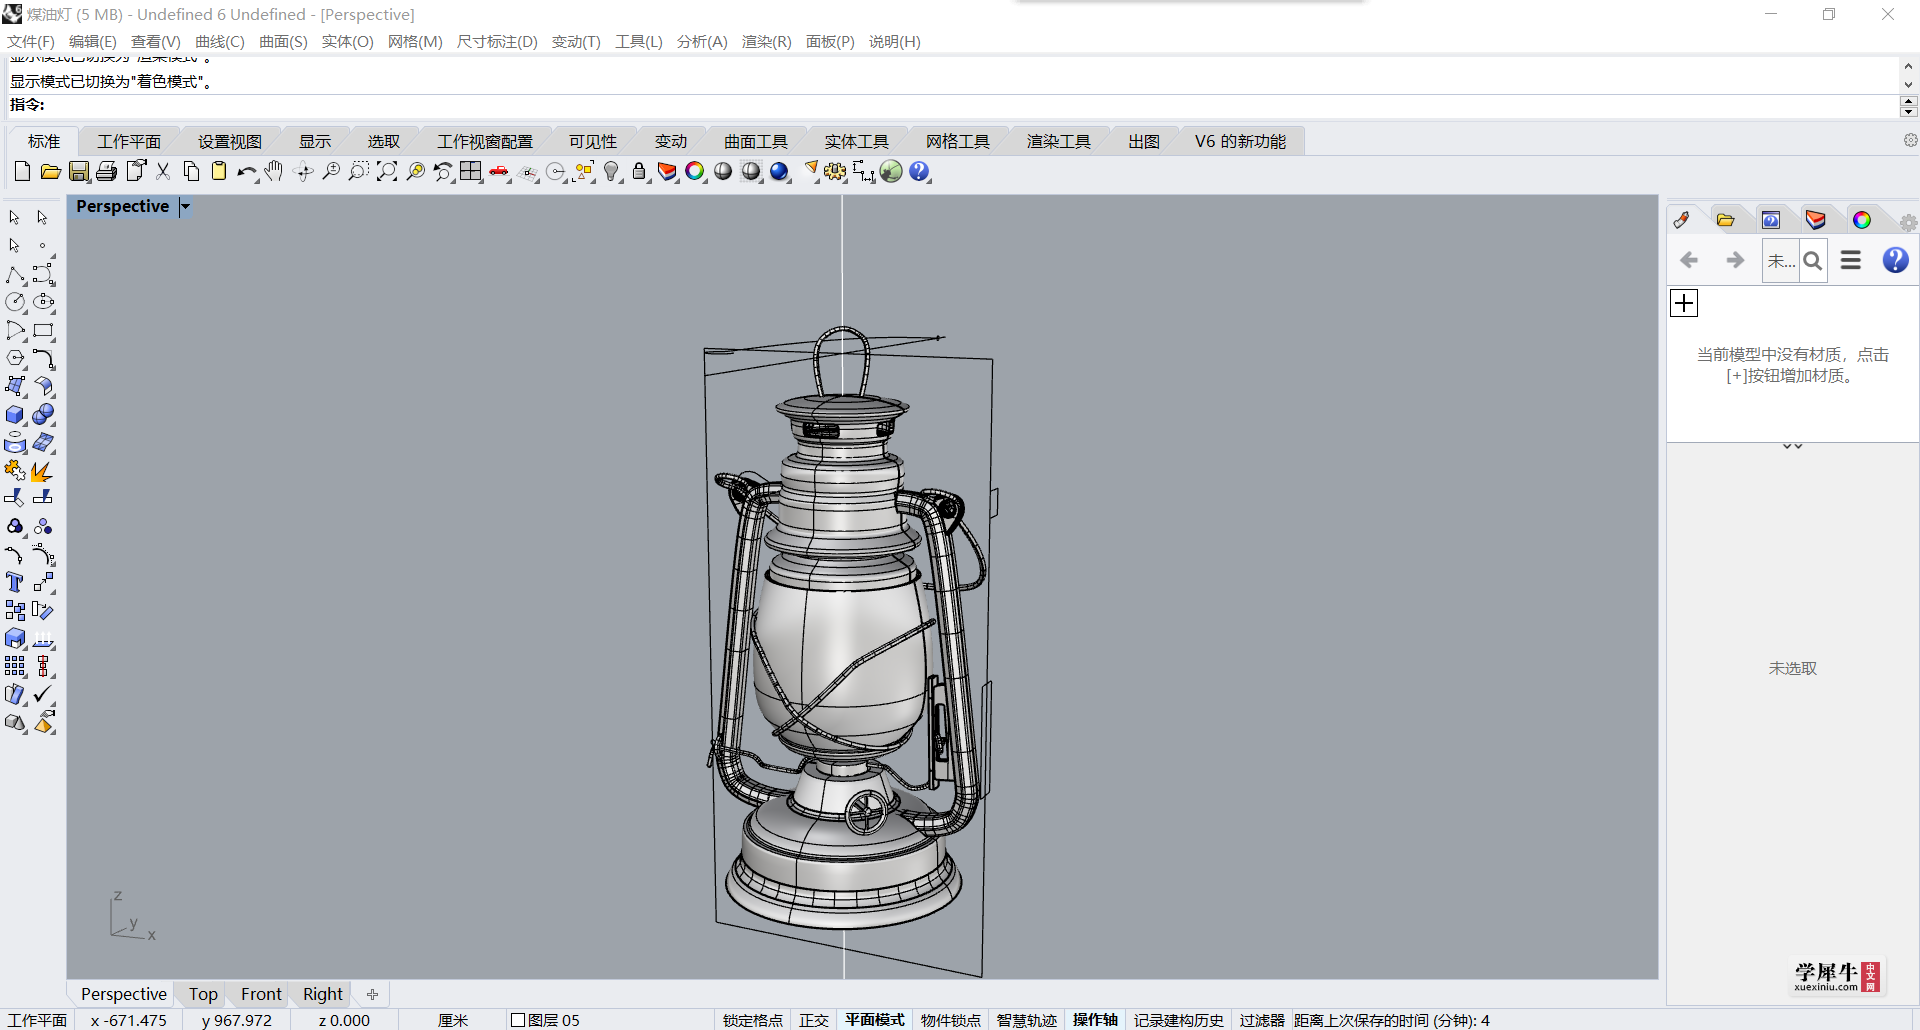The height and width of the screenshot is (1030, 1920).
Task: Click the puzzle Join icon
Action: coord(16,470)
